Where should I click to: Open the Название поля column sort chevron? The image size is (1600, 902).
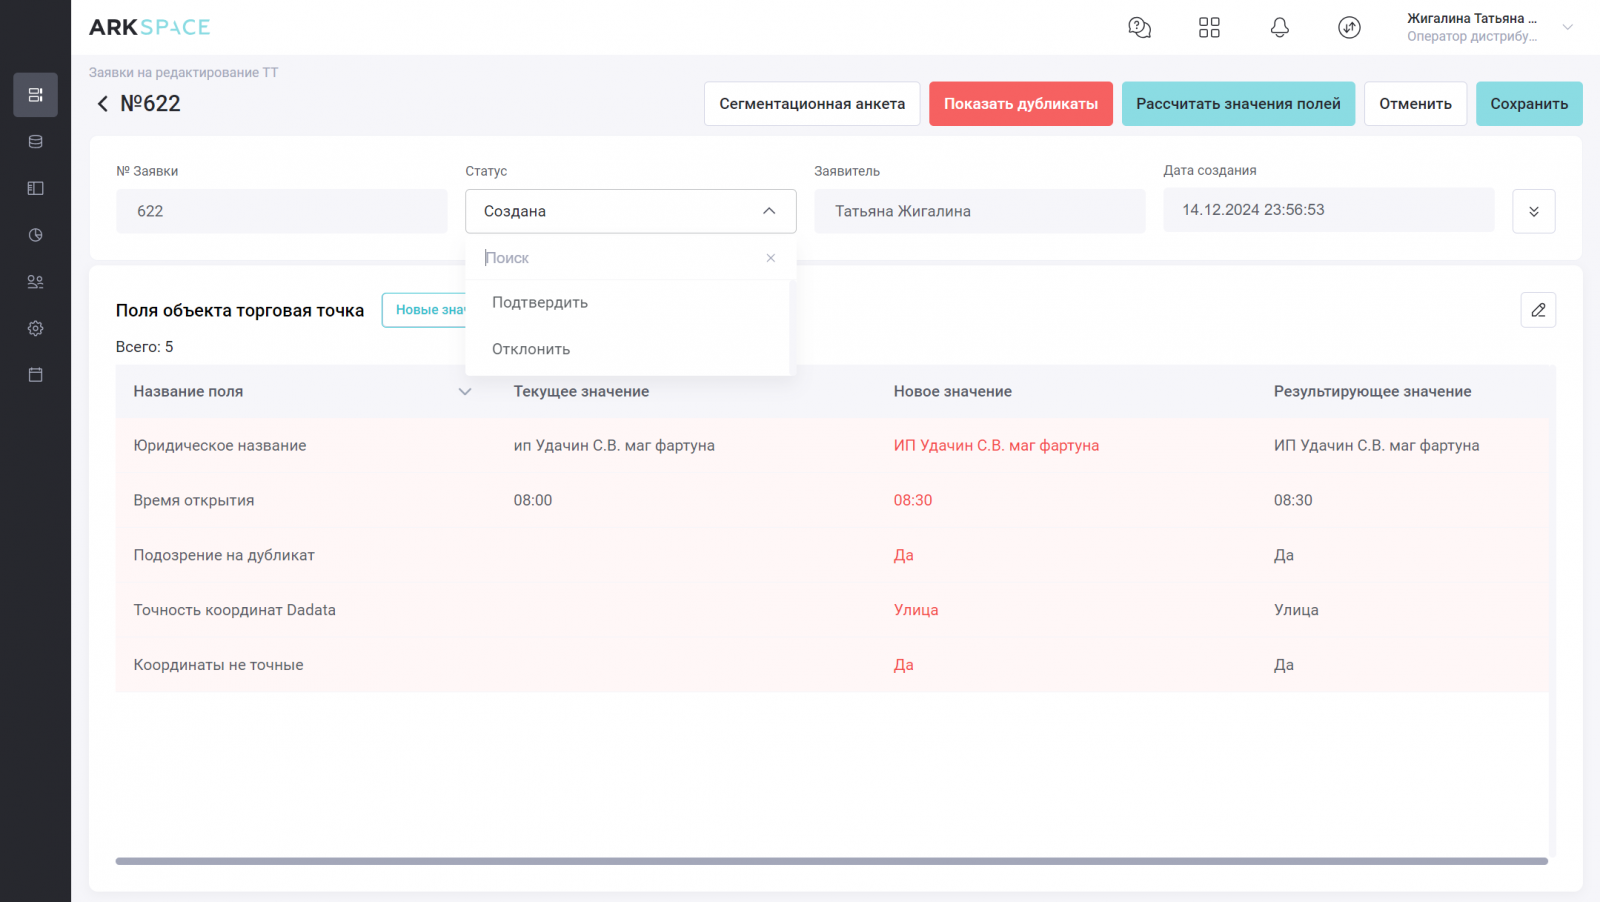tap(465, 392)
